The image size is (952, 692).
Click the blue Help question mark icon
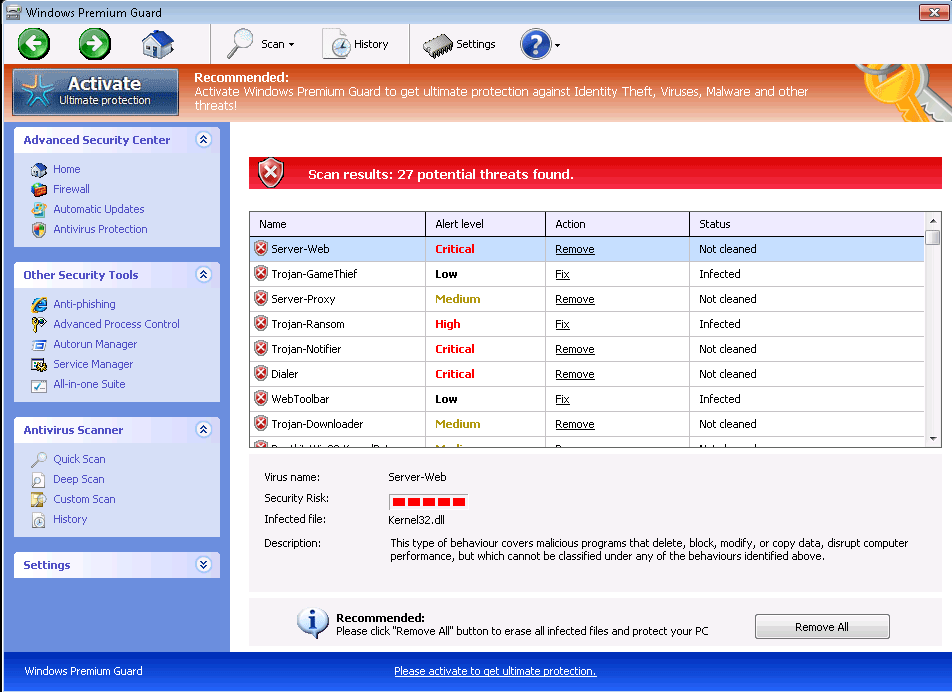tap(535, 44)
